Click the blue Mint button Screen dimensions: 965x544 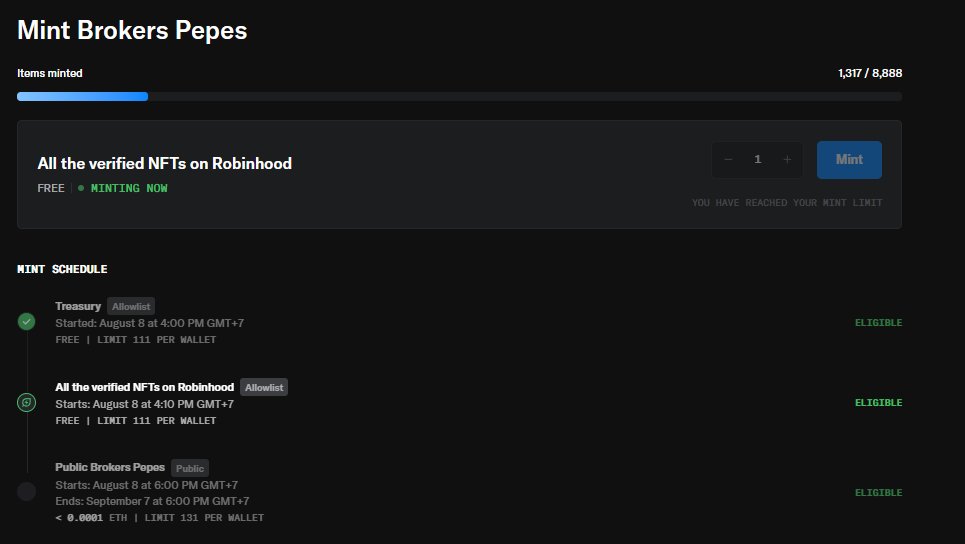coord(849,160)
